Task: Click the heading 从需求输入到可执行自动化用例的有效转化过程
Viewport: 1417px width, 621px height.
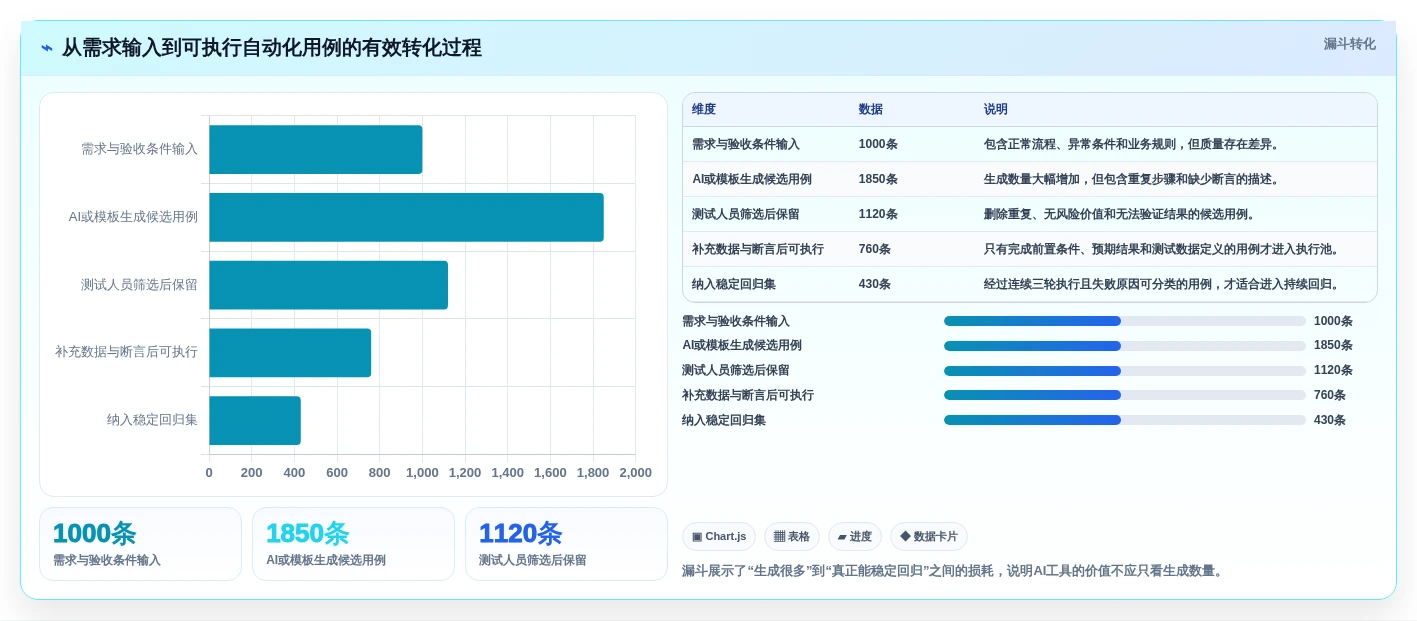Action: [x=272, y=48]
